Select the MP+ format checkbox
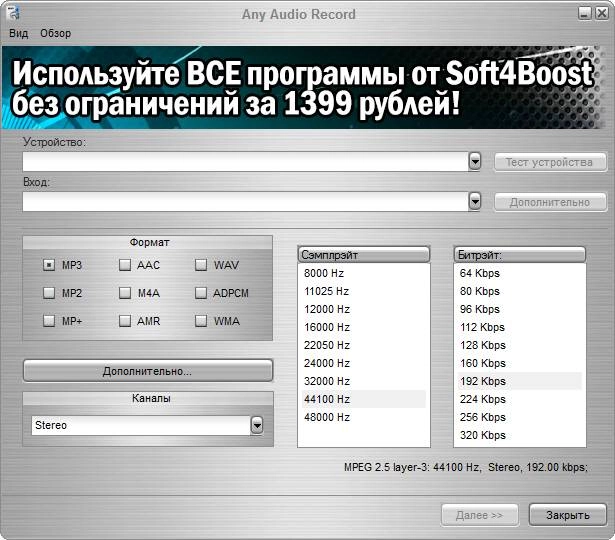 pyautogui.click(x=49, y=321)
